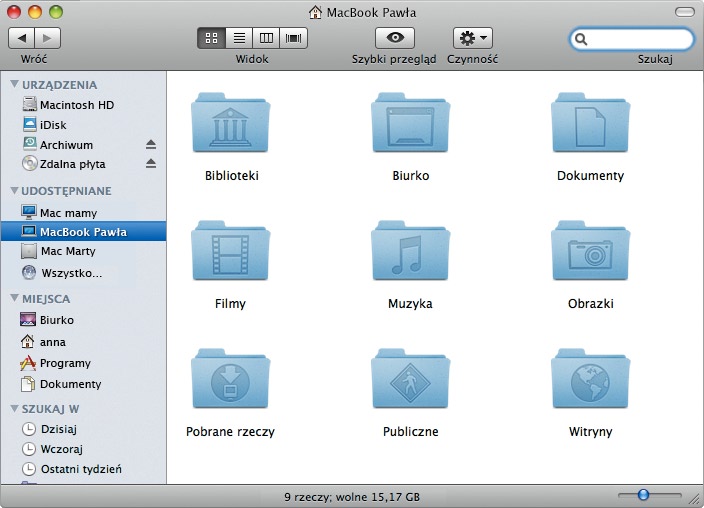Screen dimensions: 704x508
Task: Go back with the left arrow button
Action: pyautogui.click(x=22, y=38)
